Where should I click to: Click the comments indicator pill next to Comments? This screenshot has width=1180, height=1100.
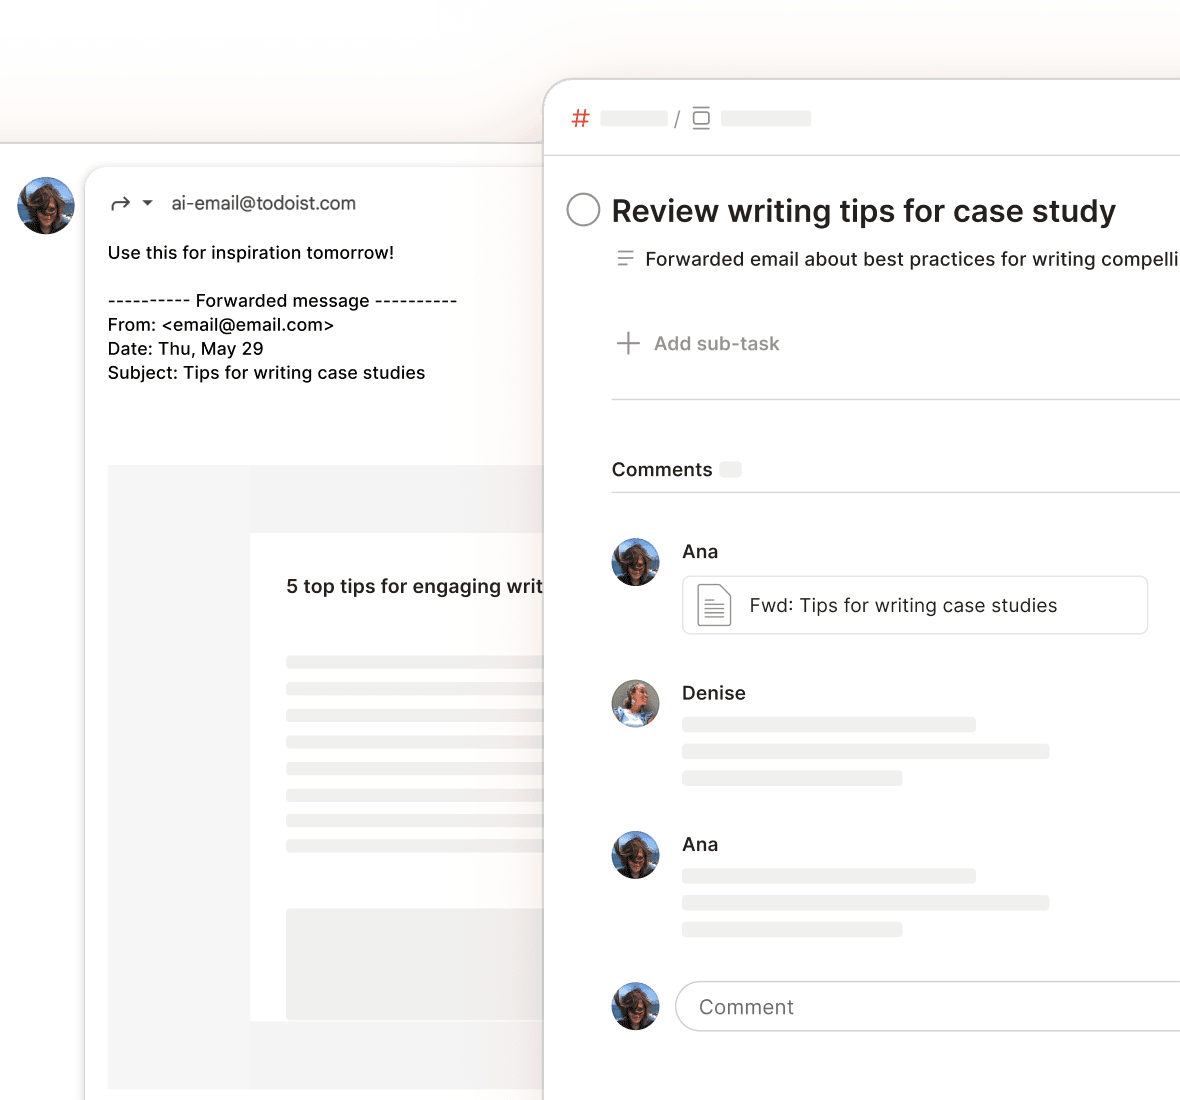click(x=730, y=469)
